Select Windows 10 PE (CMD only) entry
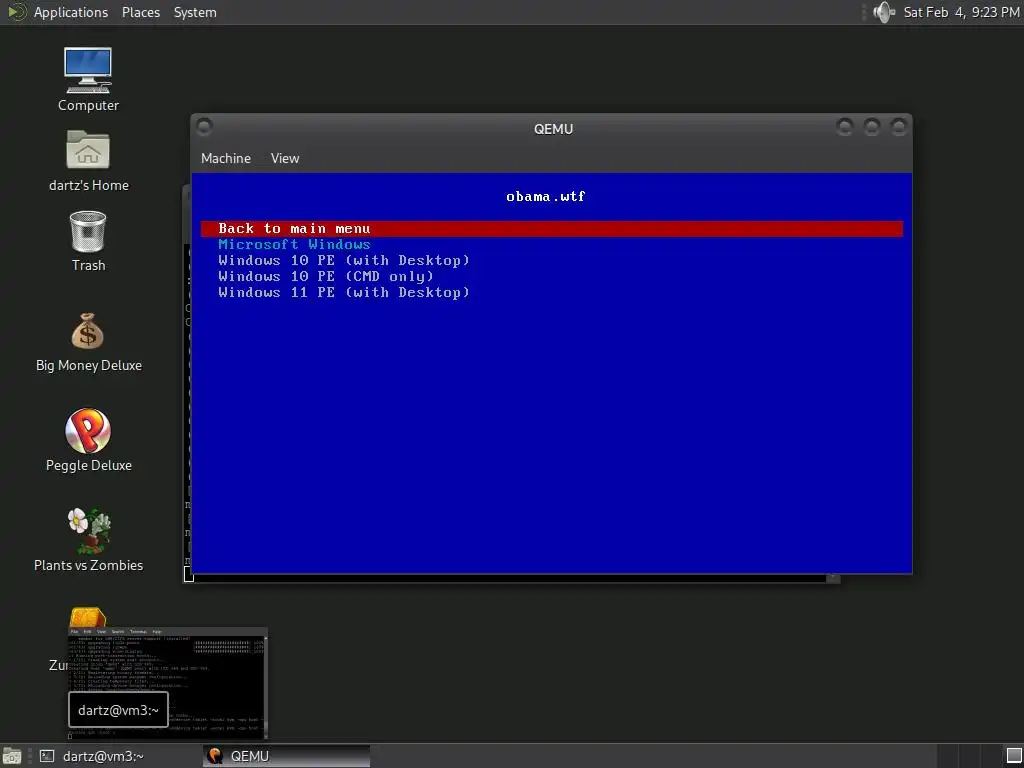 click(x=326, y=276)
